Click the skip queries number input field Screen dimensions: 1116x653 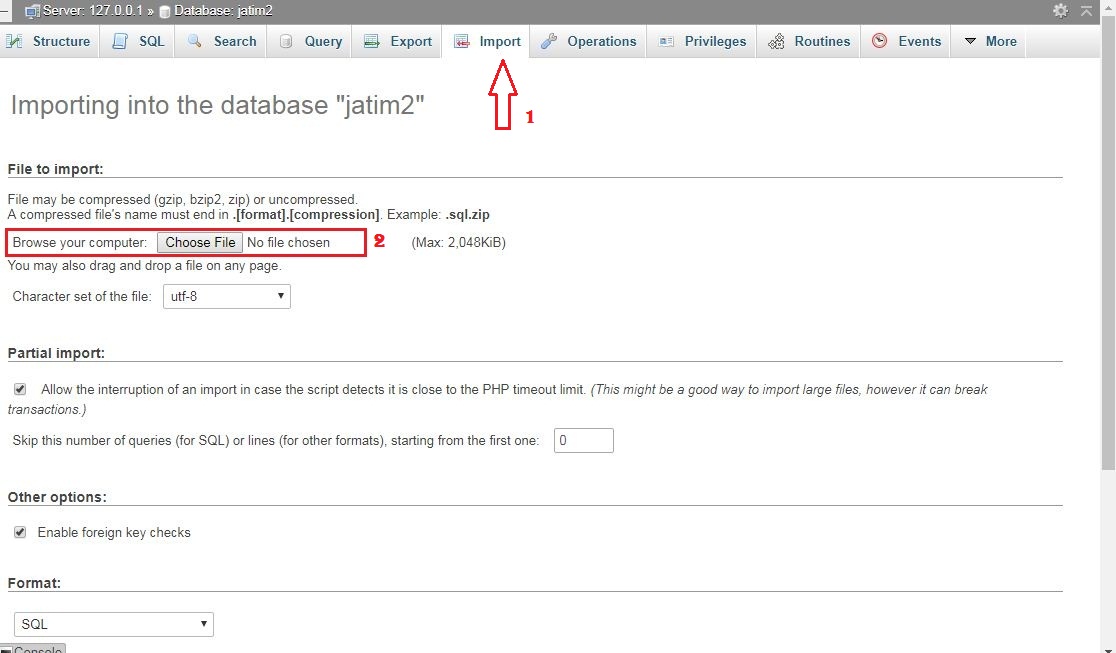tap(583, 440)
